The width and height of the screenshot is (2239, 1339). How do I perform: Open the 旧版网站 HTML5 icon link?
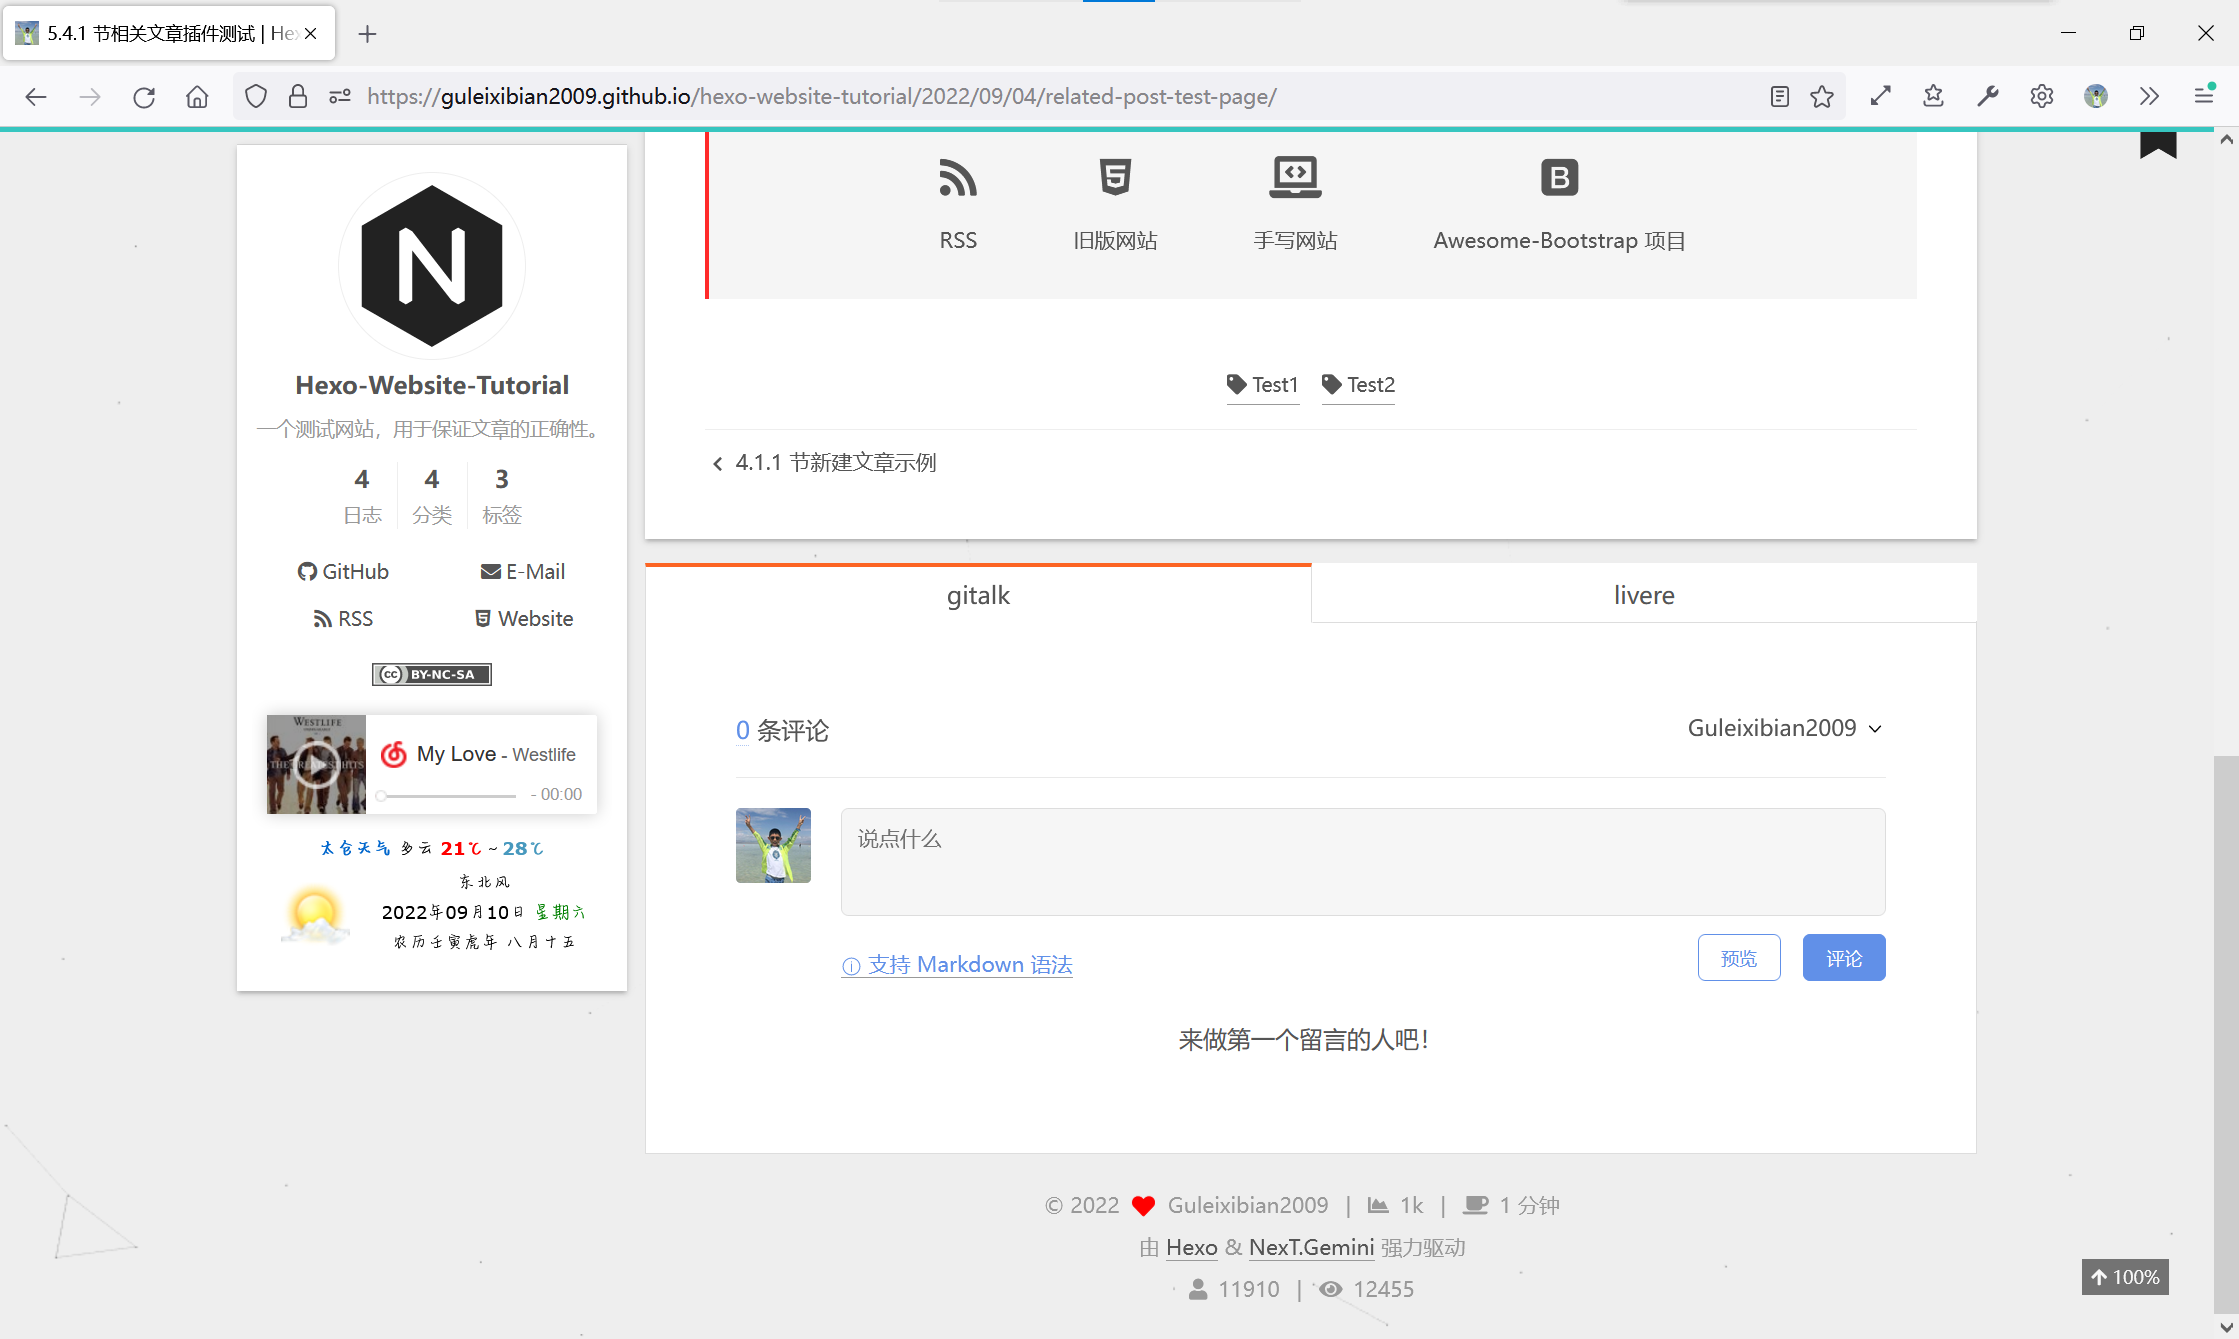pos(1114,179)
